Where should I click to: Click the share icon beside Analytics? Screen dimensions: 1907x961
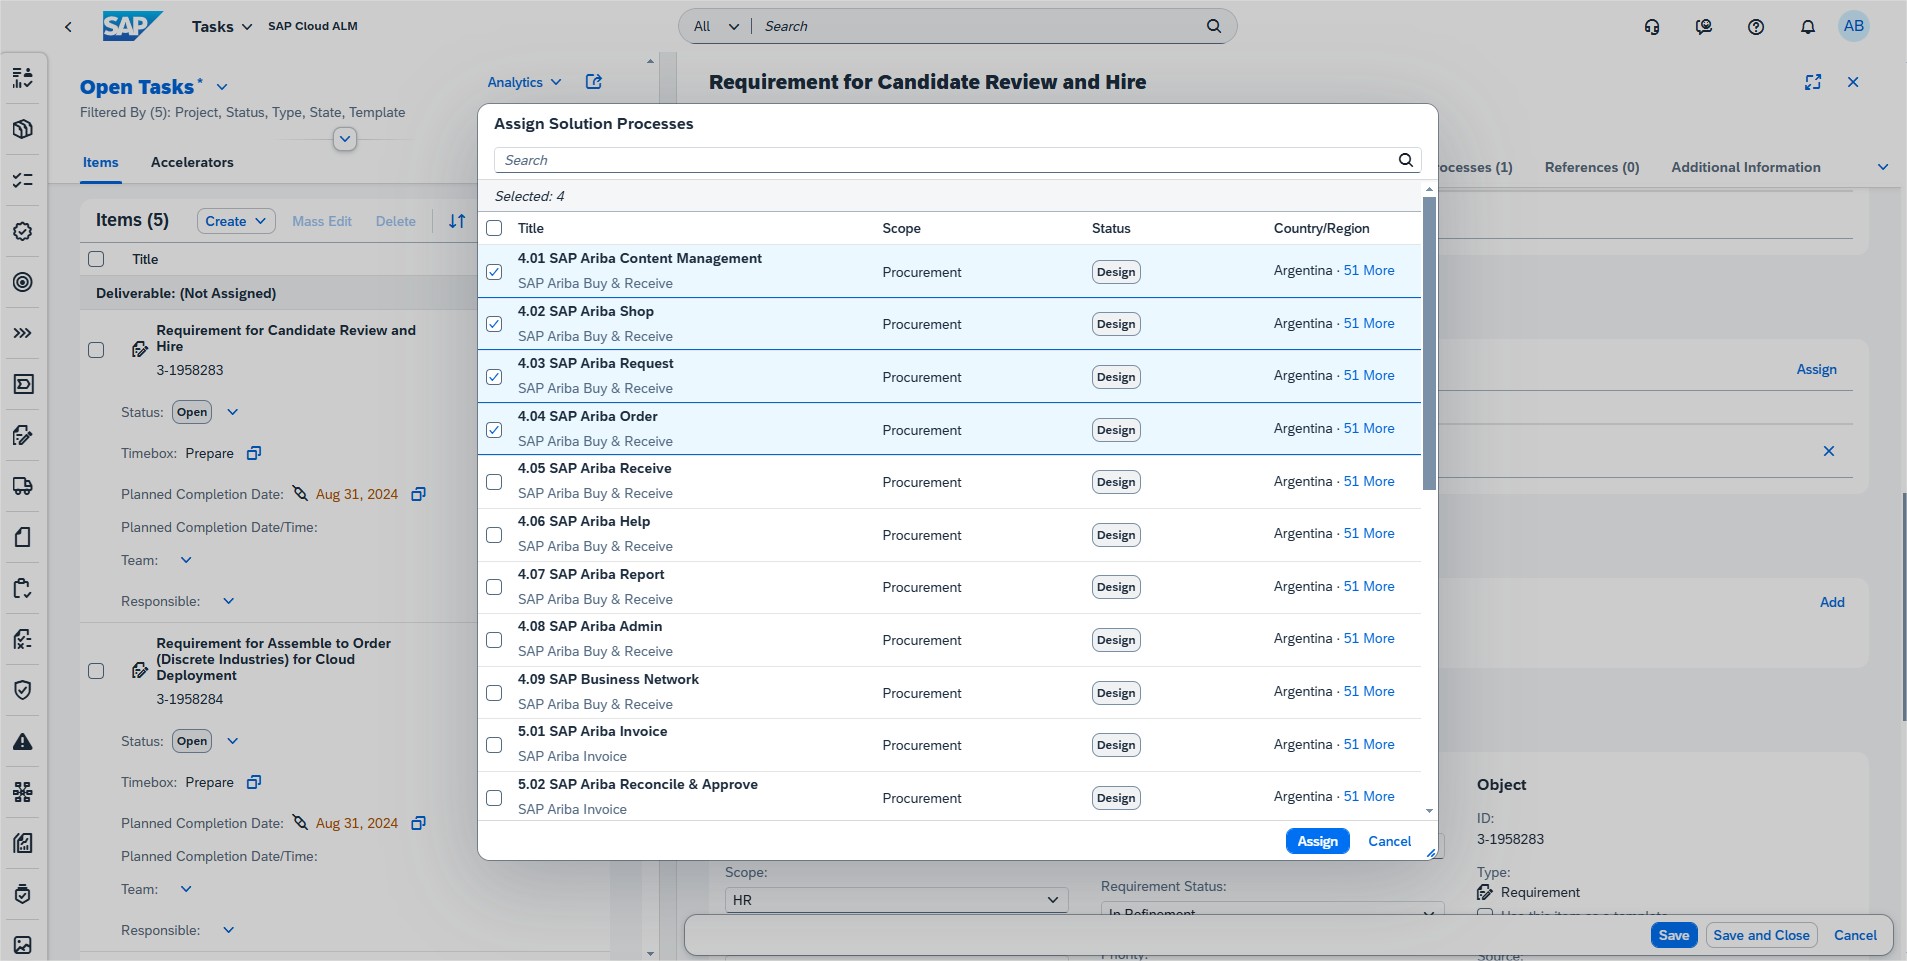coord(594,82)
